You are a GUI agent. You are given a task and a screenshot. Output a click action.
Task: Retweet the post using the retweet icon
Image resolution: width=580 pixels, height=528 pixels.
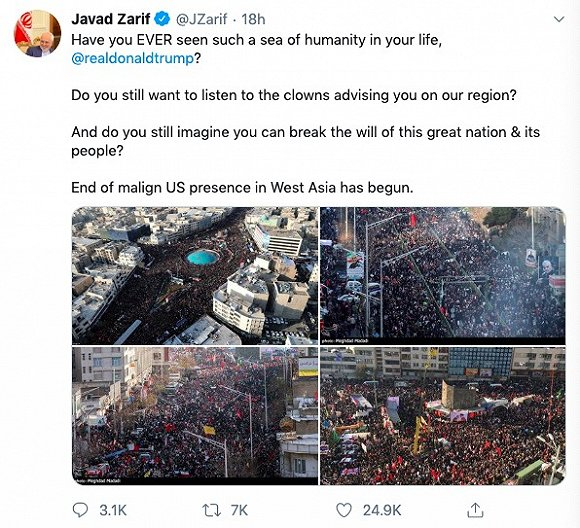pyautogui.click(x=211, y=511)
